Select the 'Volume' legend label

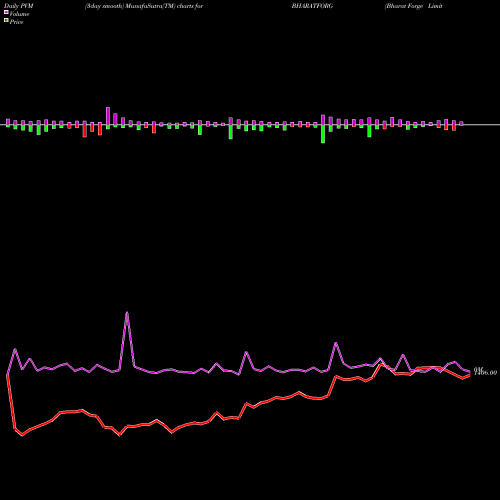pyautogui.click(x=19, y=14)
